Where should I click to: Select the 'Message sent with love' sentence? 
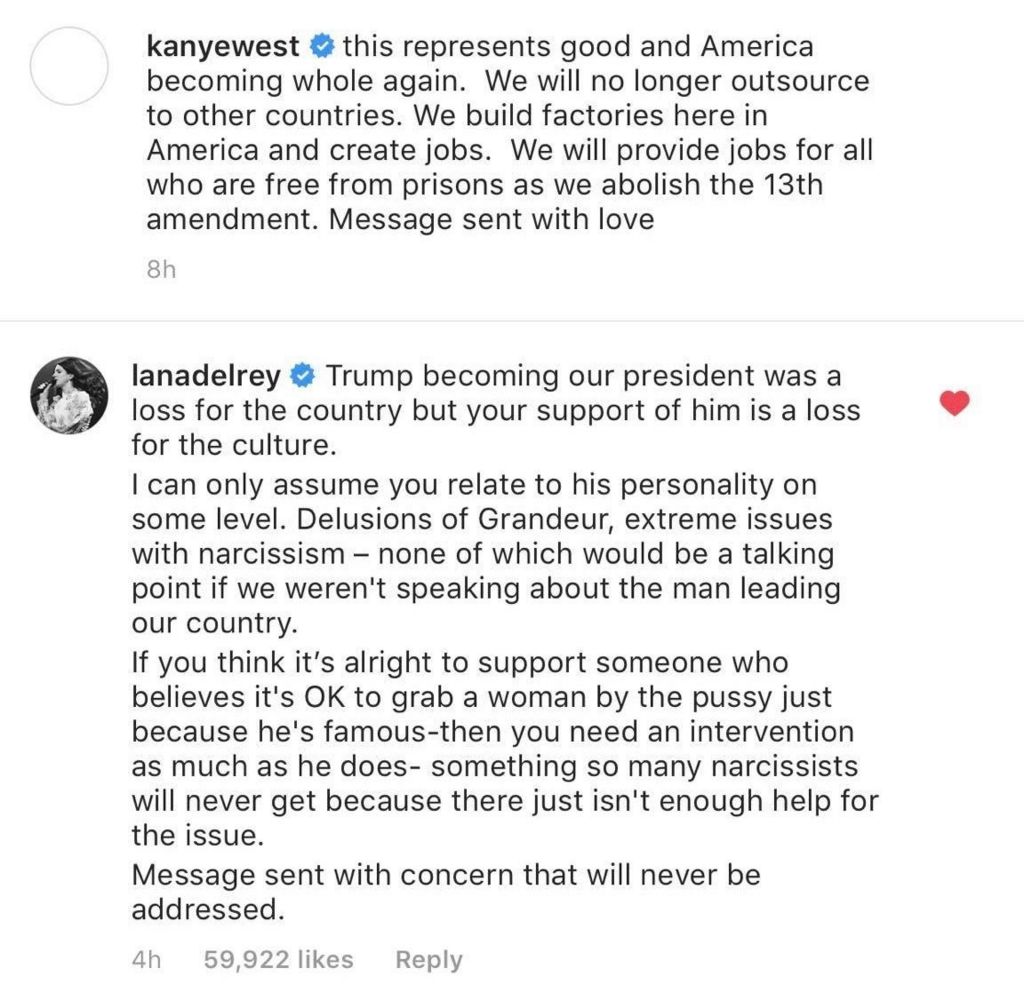[x=491, y=219]
